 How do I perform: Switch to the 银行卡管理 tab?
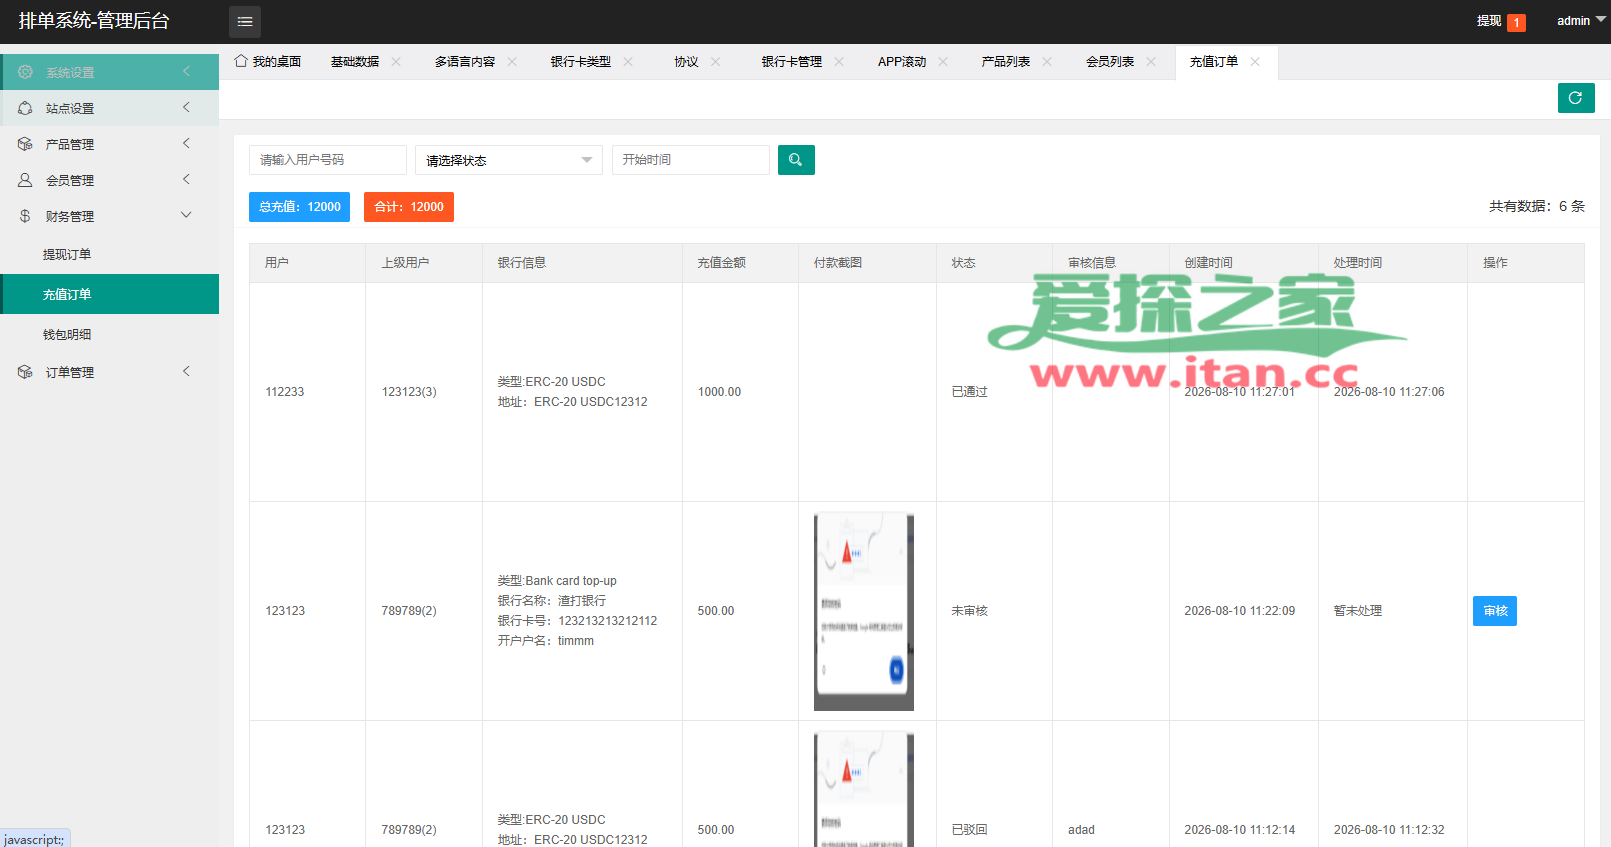click(x=792, y=62)
